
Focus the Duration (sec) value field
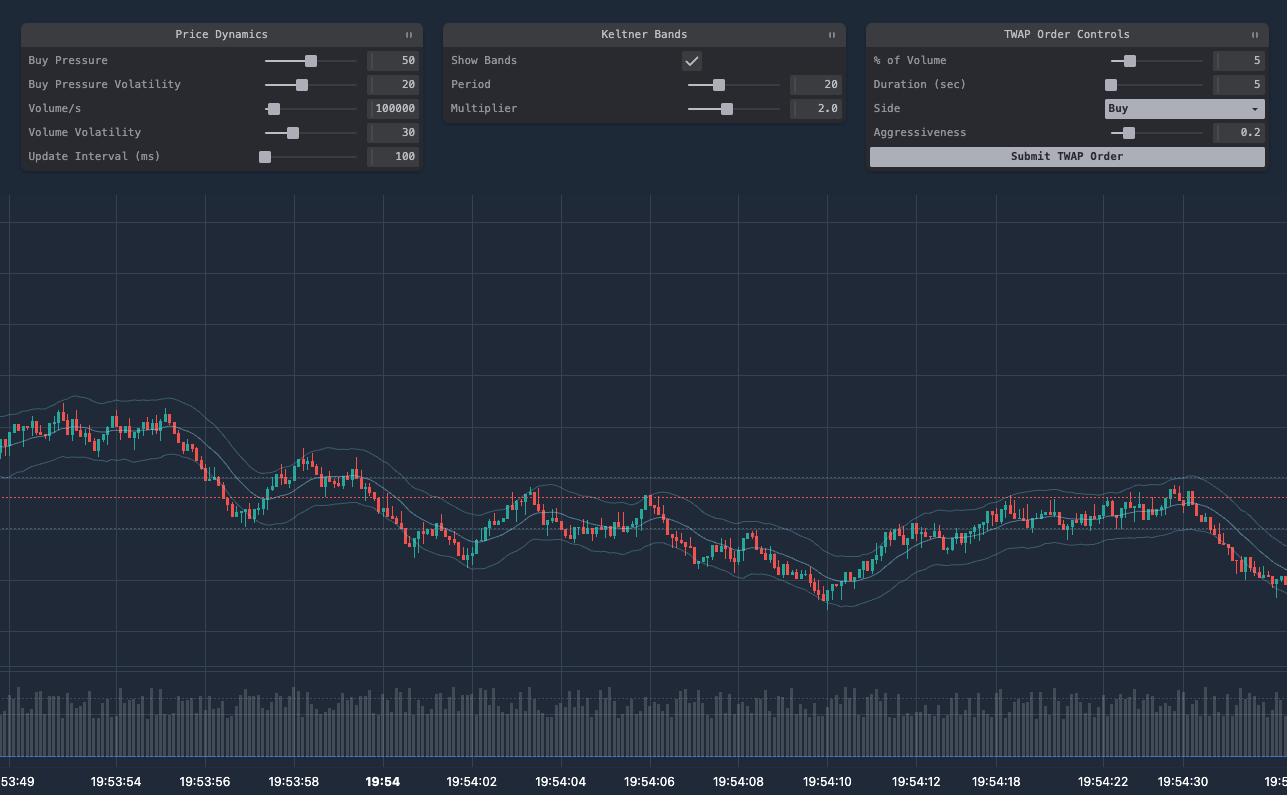tap(1239, 85)
